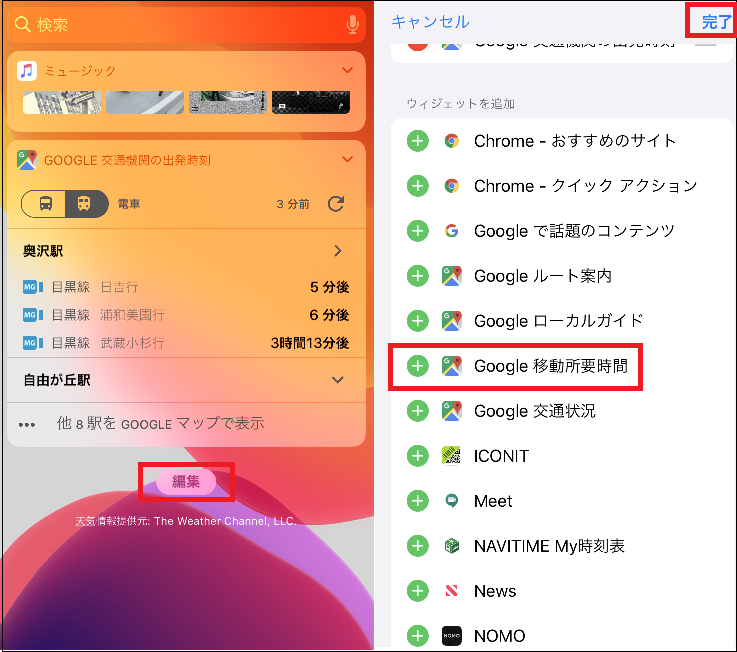Add the Google 移動所要時間 widget
The width and height of the screenshot is (737, 652).
tap(418, 366)
